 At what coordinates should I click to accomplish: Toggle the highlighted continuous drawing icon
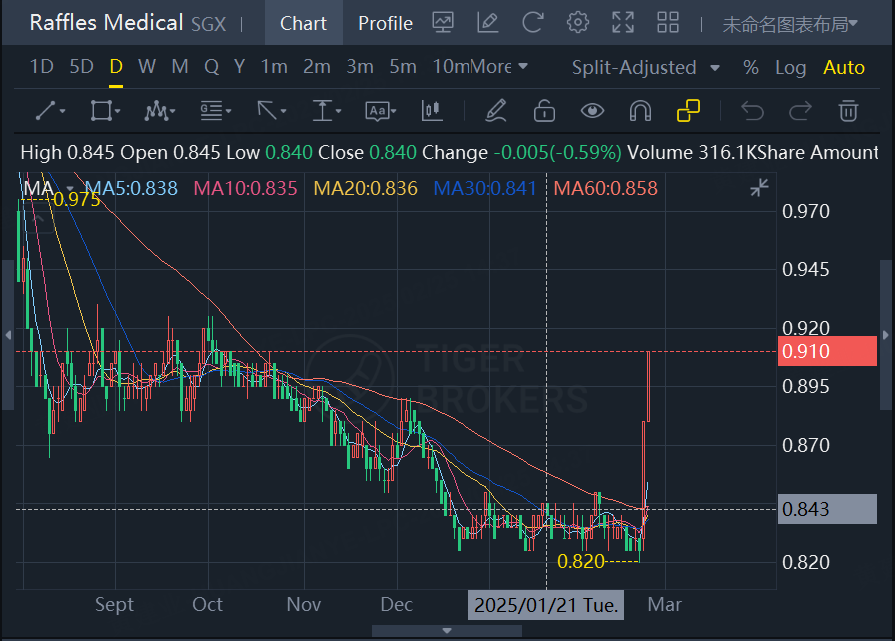point(688,111)
